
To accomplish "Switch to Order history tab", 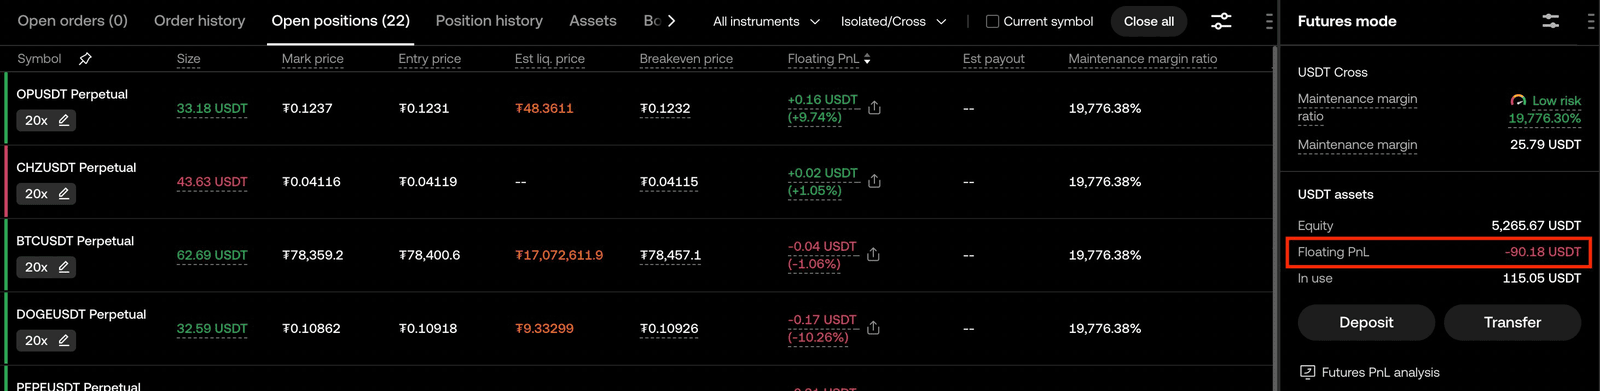I will tap(199, 21).
